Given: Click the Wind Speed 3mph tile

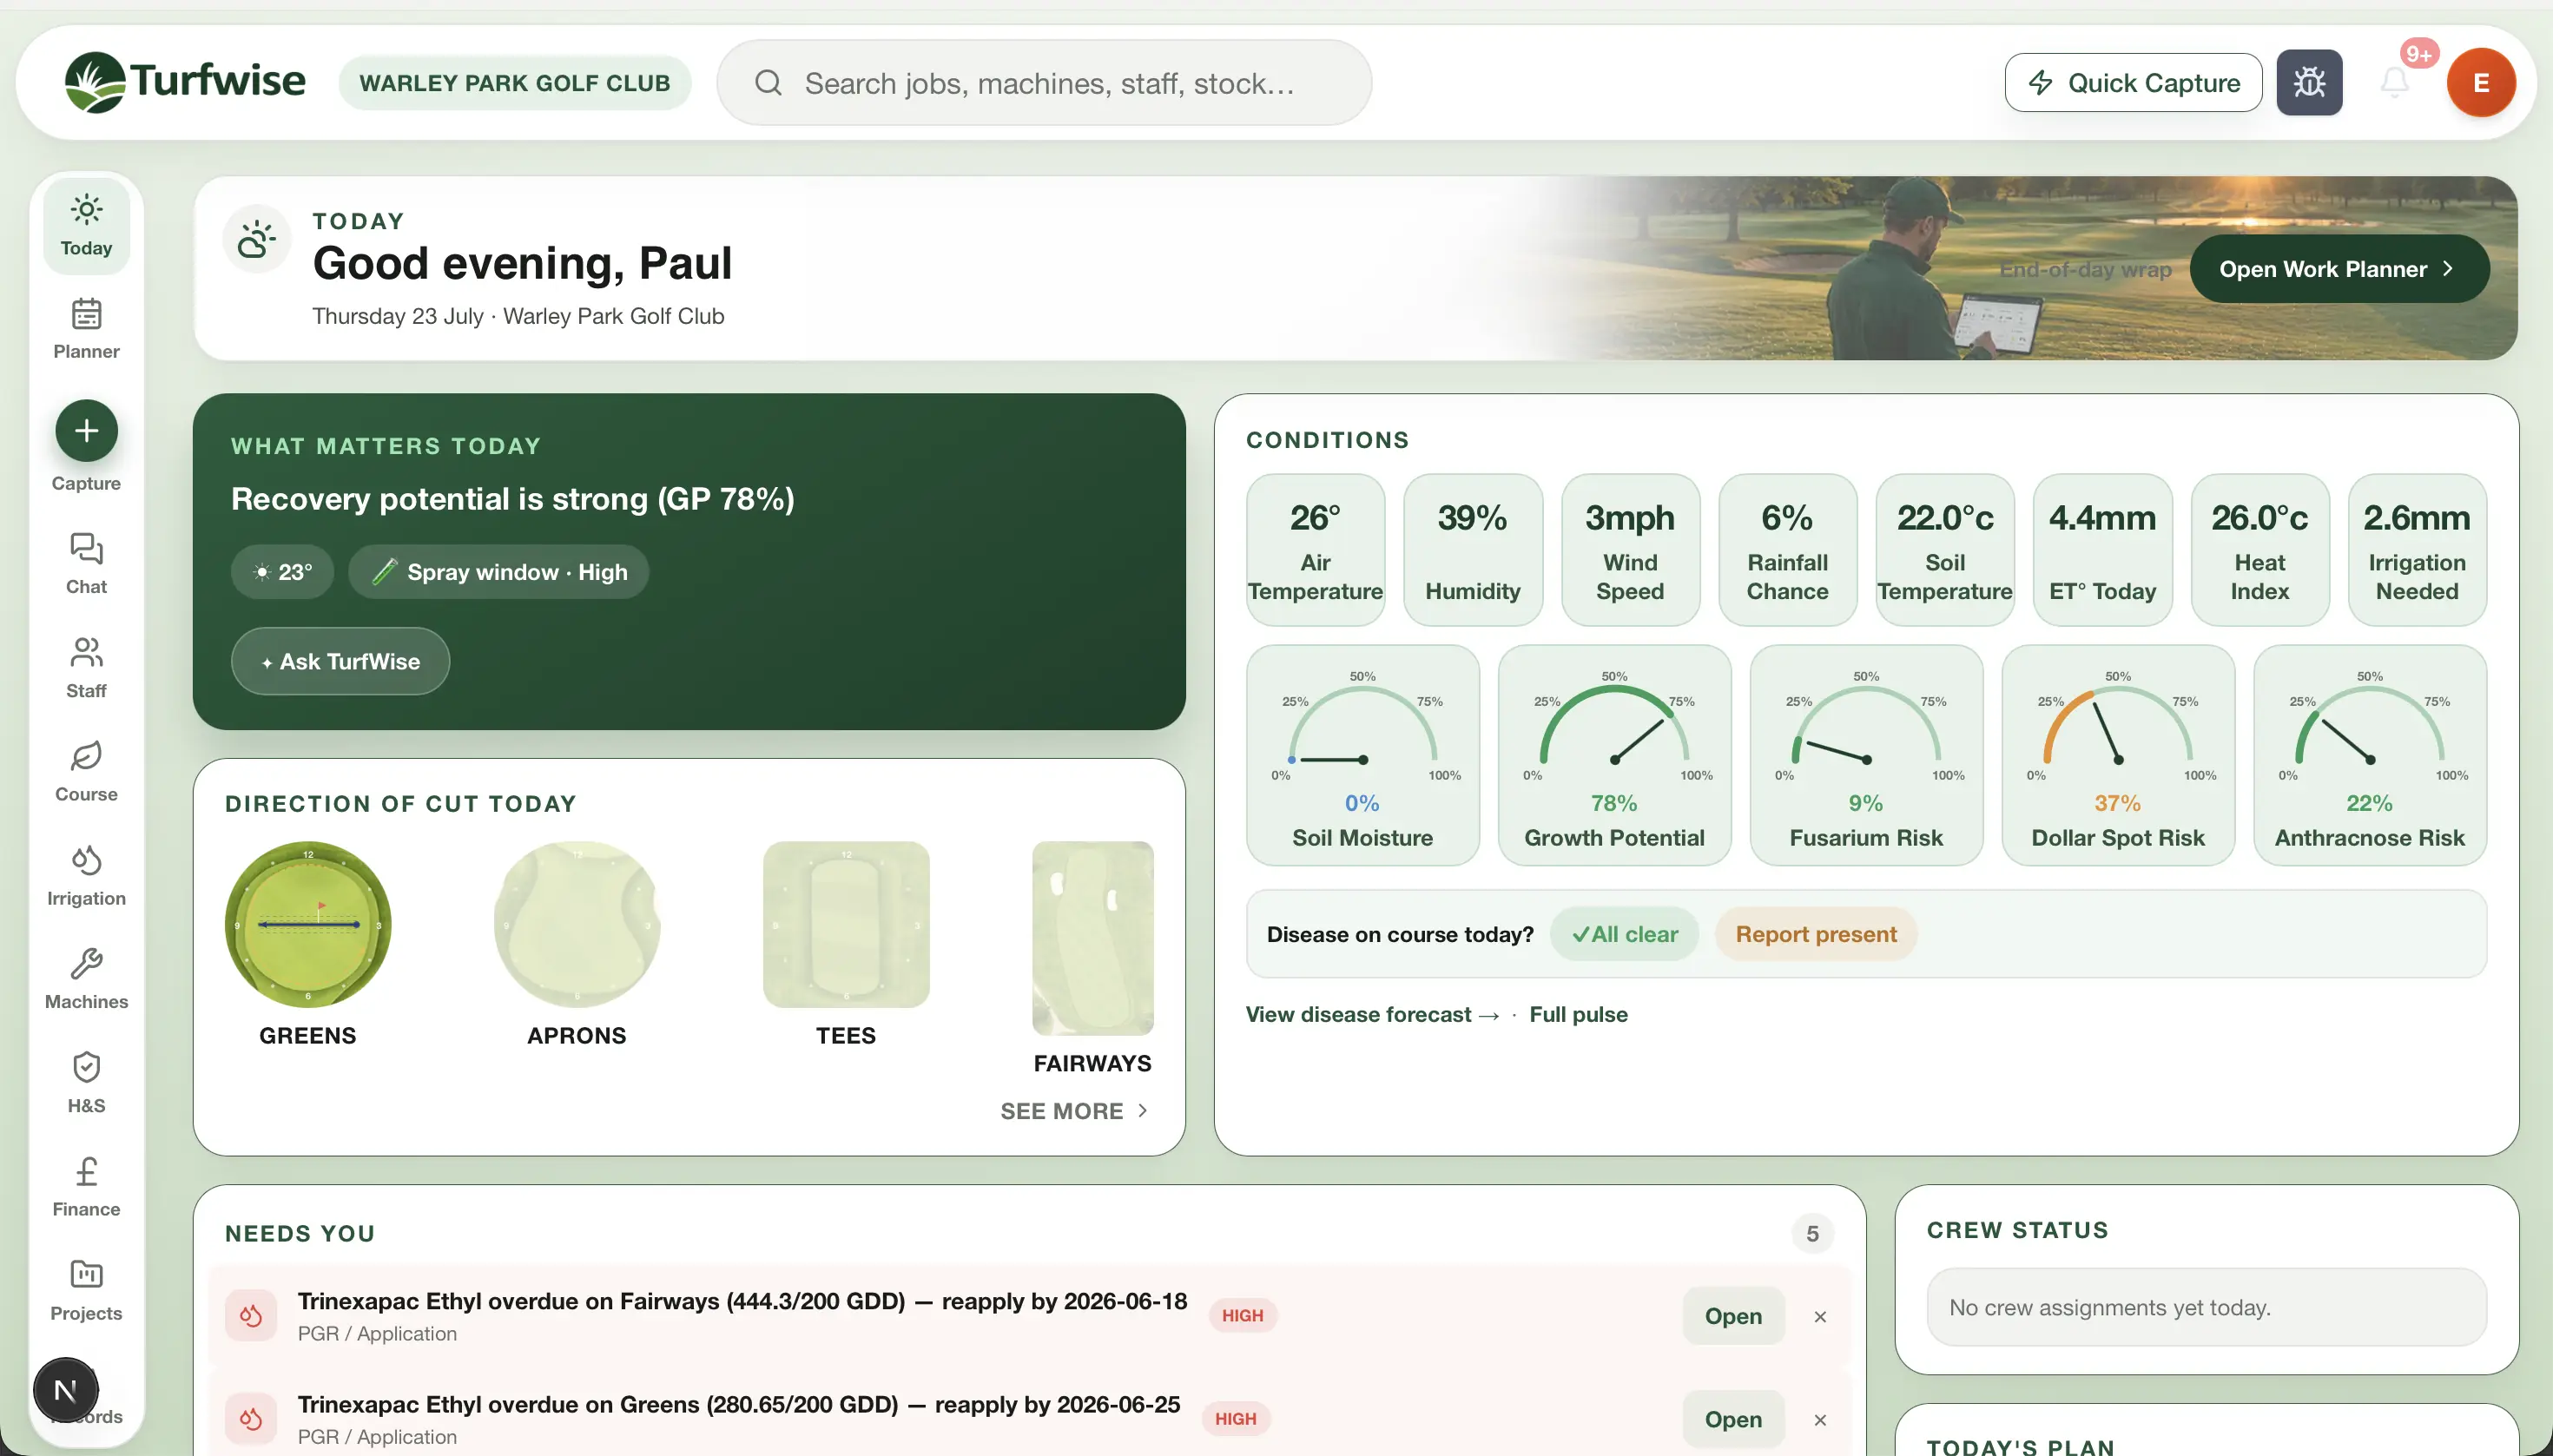Looking at the screenshot, I should pos(1630,550).
